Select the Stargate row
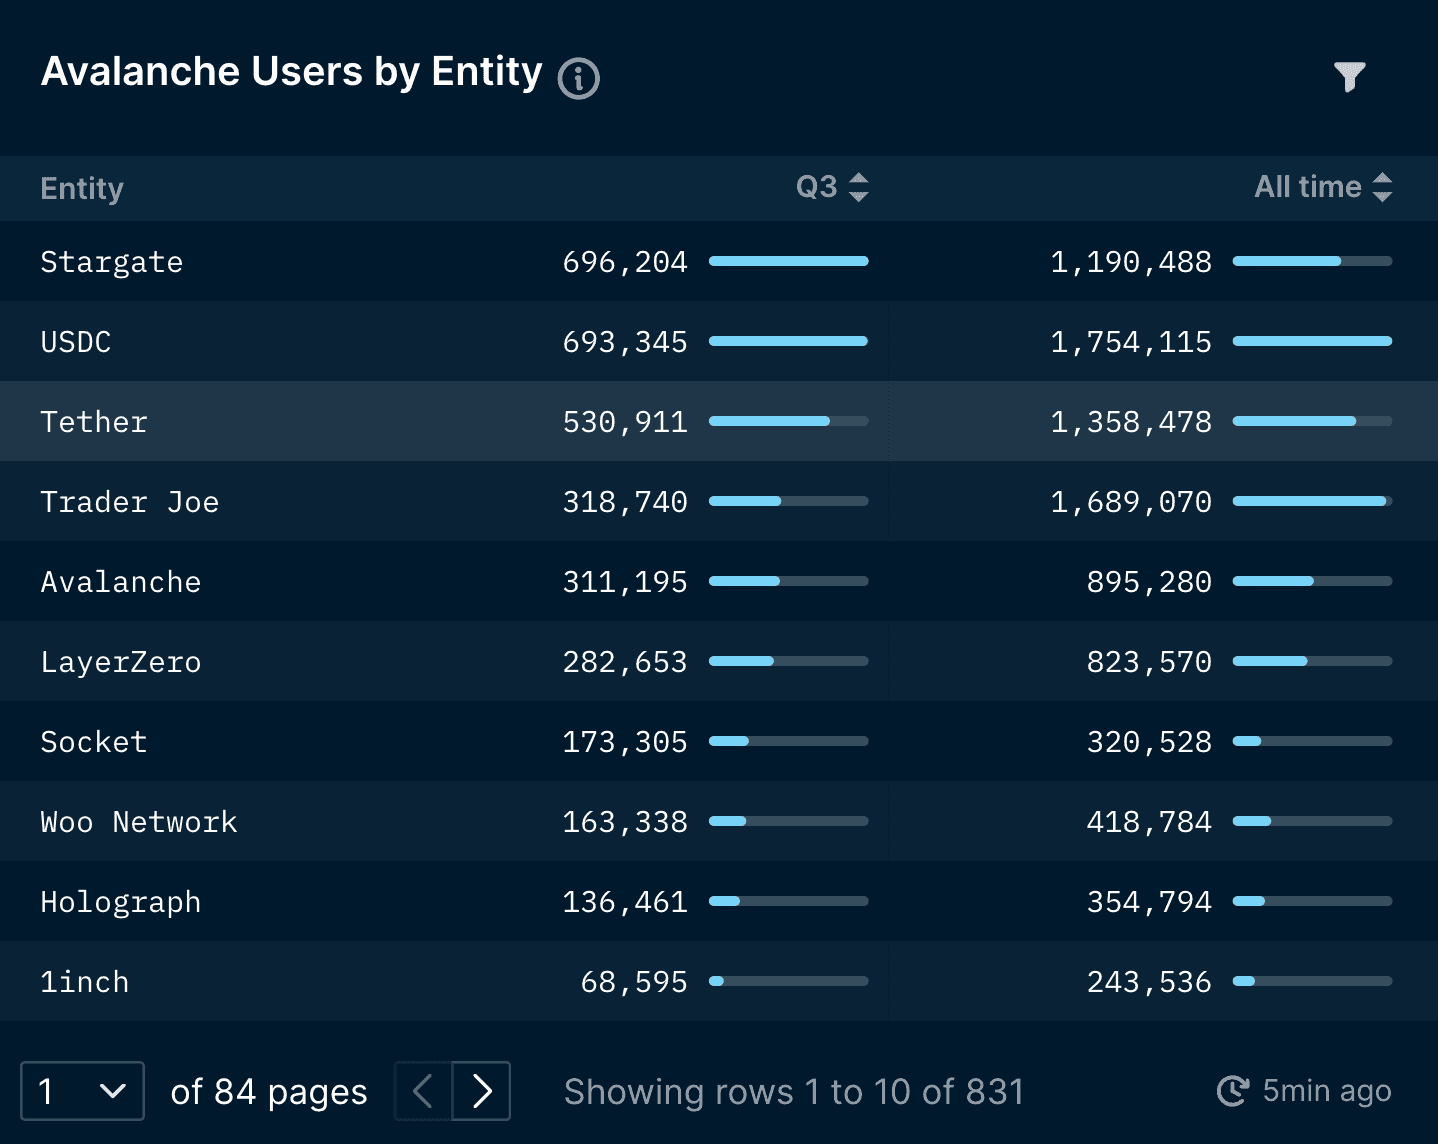 [719, 261]
